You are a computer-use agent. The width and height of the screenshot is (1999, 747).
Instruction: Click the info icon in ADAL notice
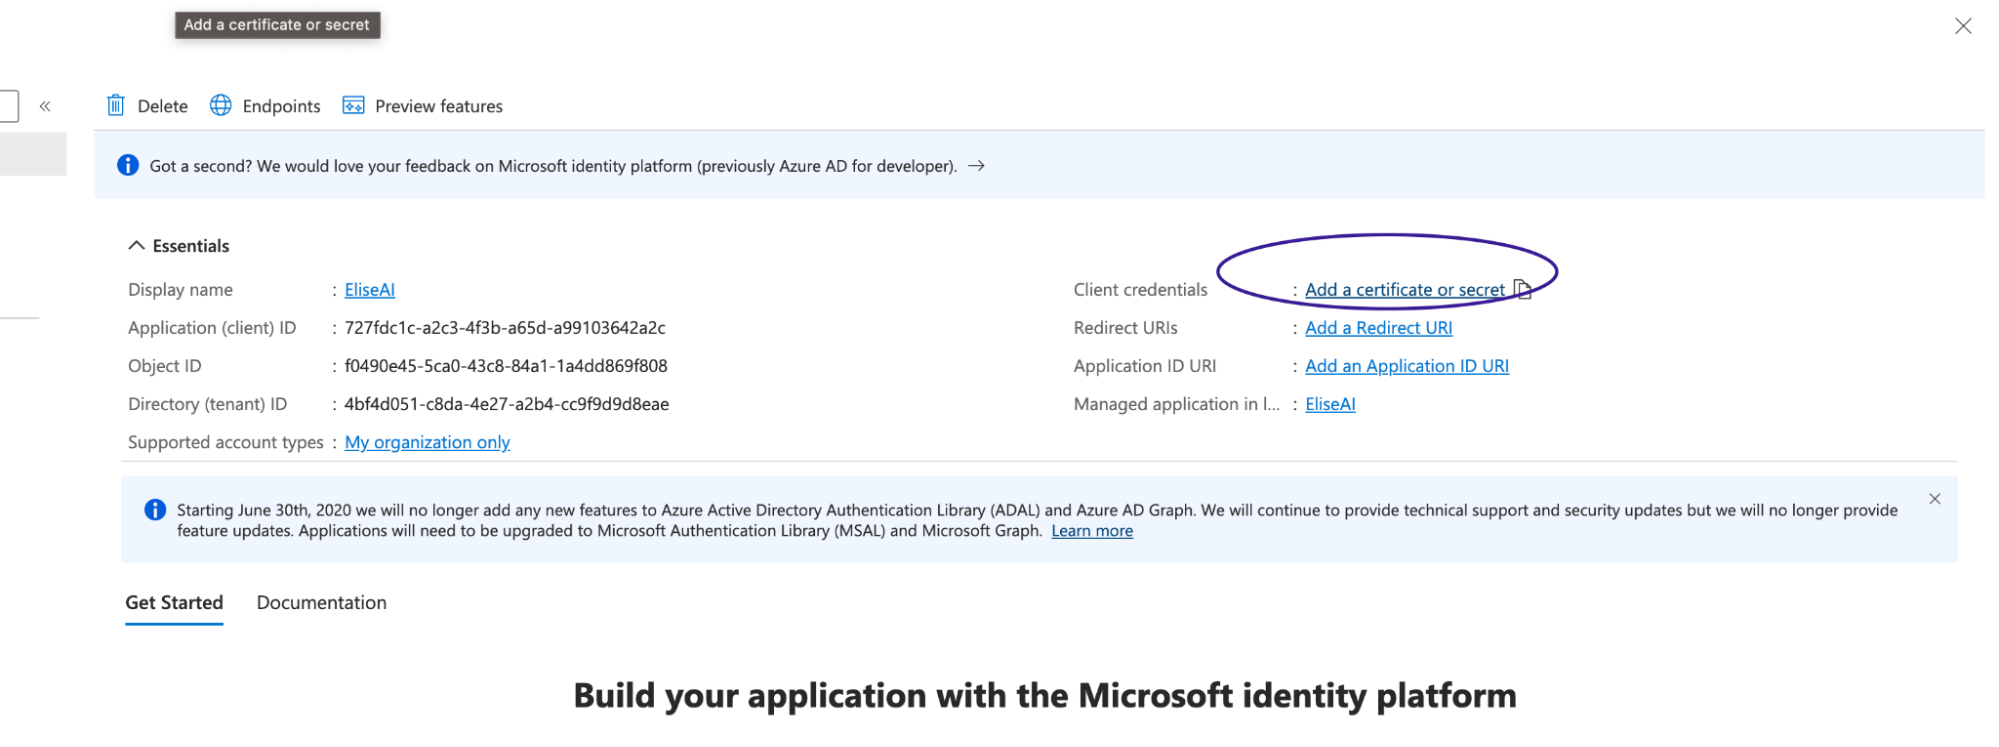(155, 510)
